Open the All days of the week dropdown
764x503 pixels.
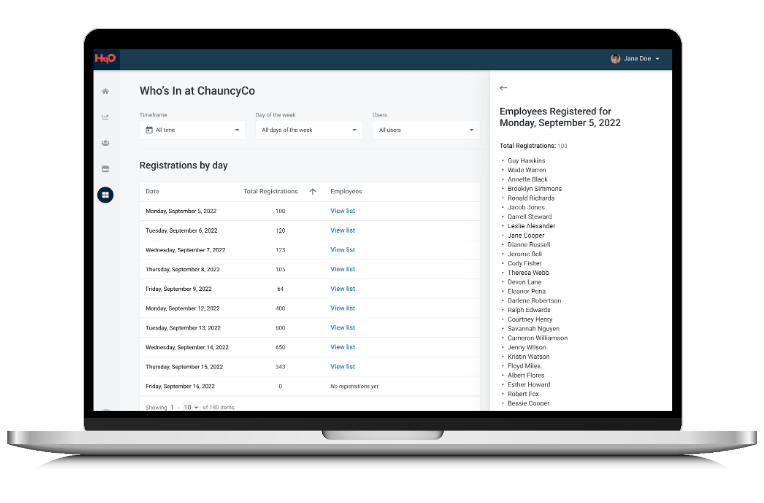click(x=309, y=130)
